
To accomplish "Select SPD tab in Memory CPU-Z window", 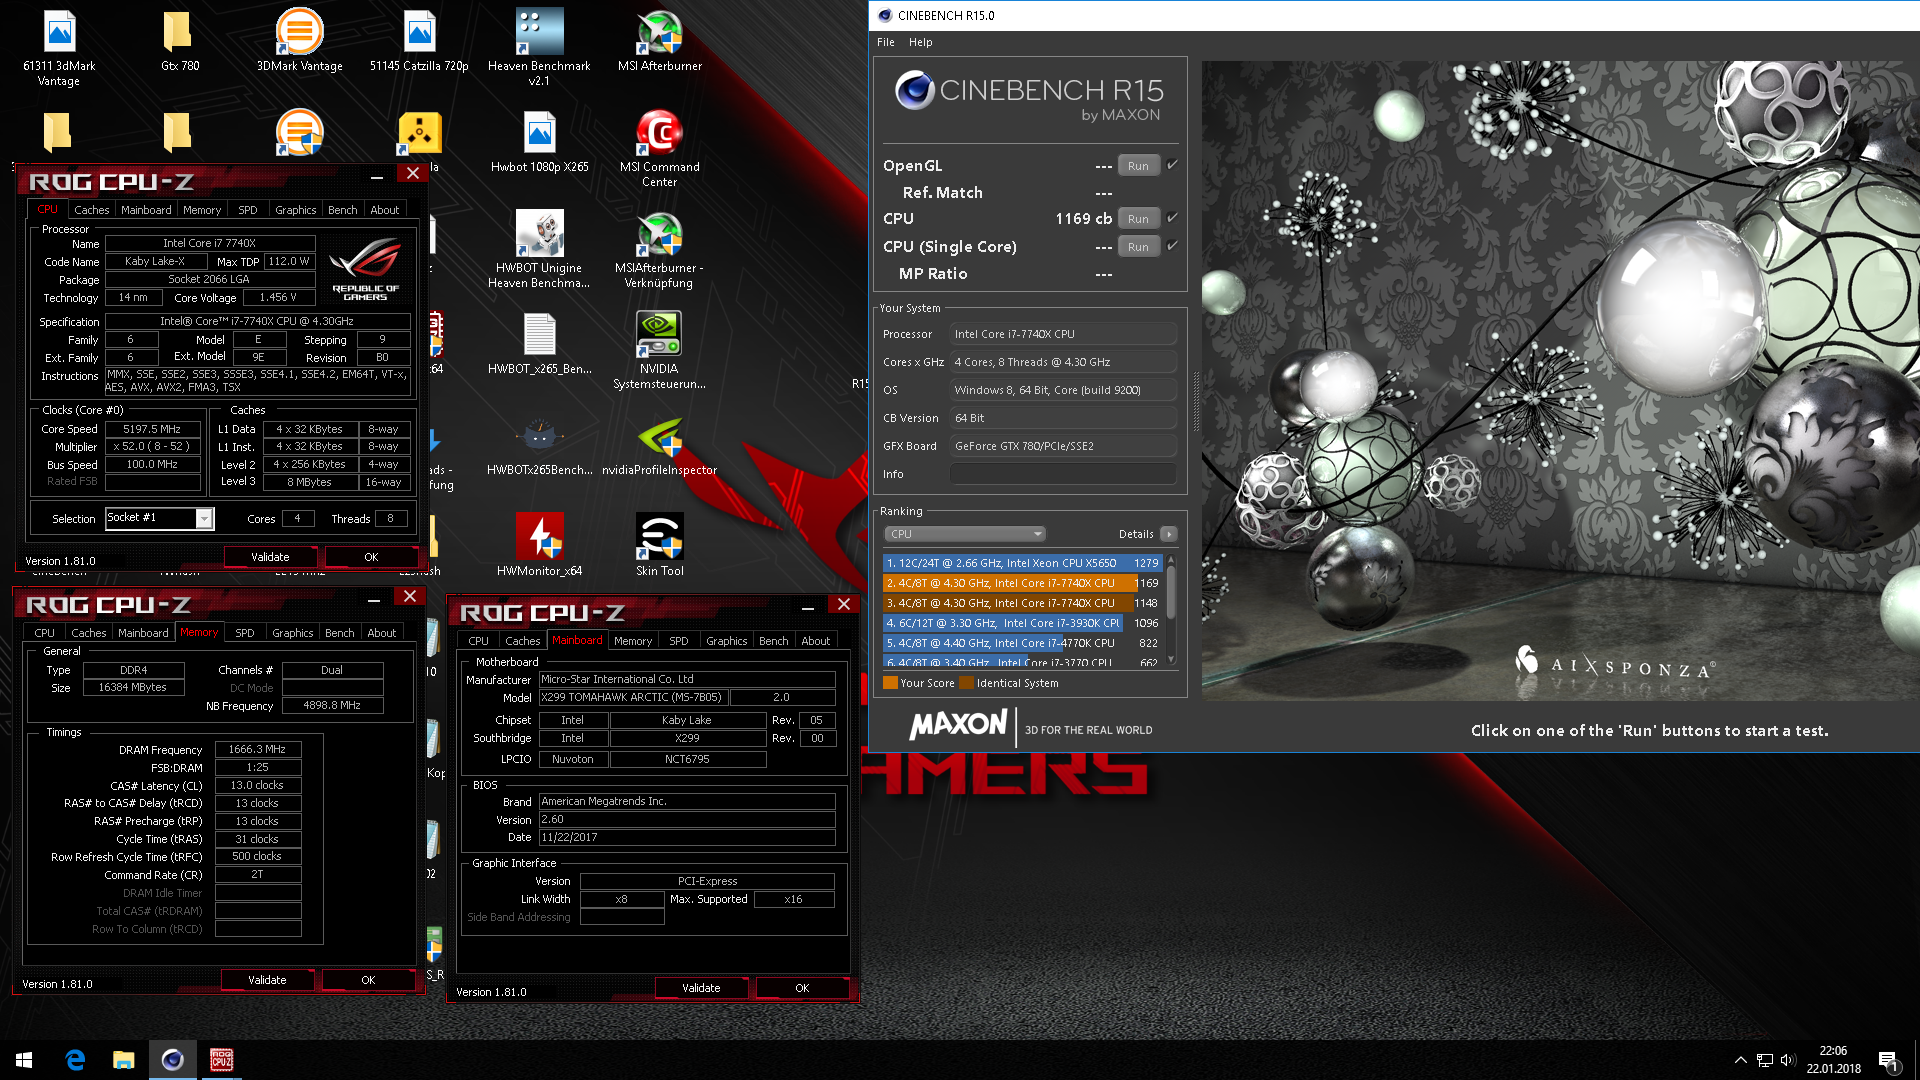I will pyautogui.click(x=245, y=633).
